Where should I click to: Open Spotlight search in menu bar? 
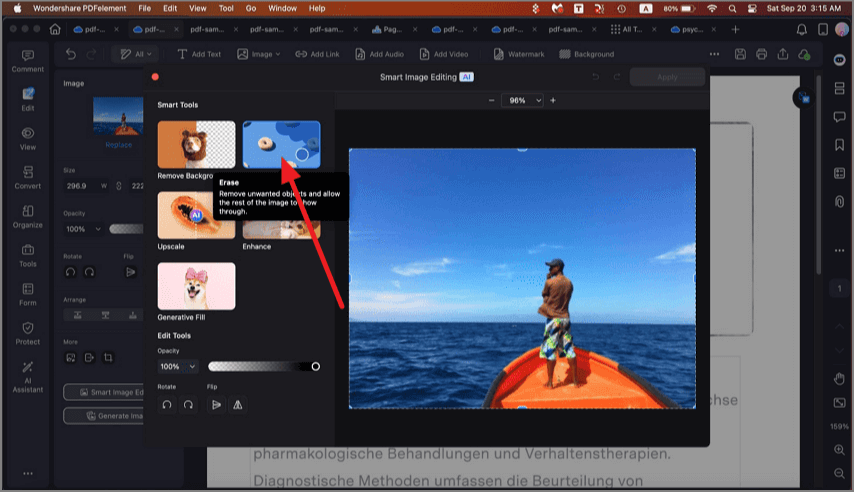733,8
